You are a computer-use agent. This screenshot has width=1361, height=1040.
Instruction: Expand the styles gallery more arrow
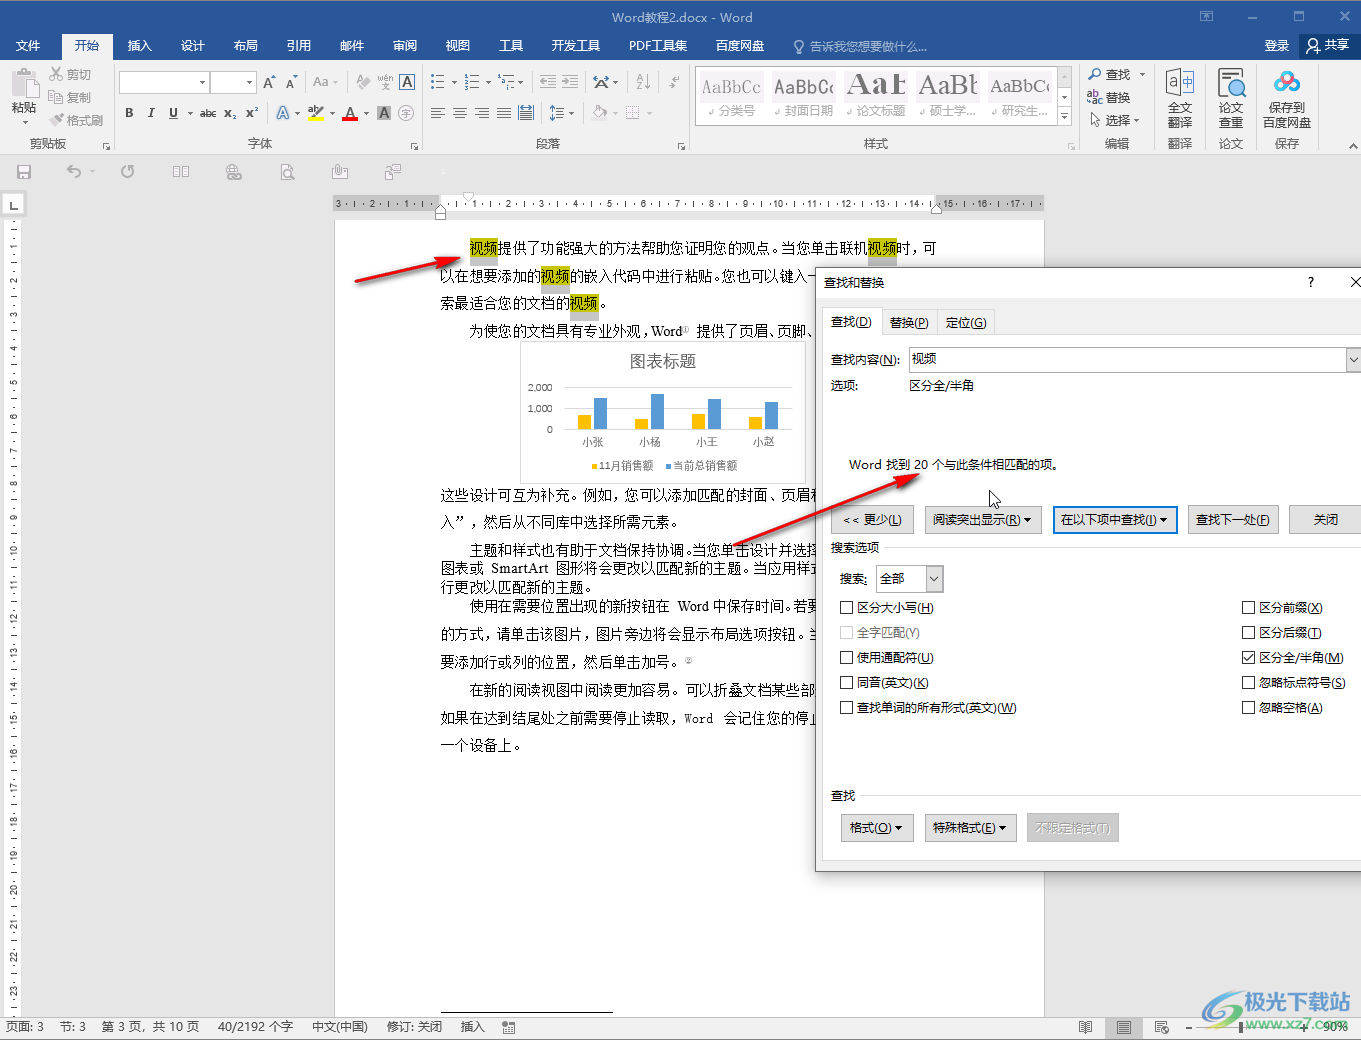point(1065,117)
